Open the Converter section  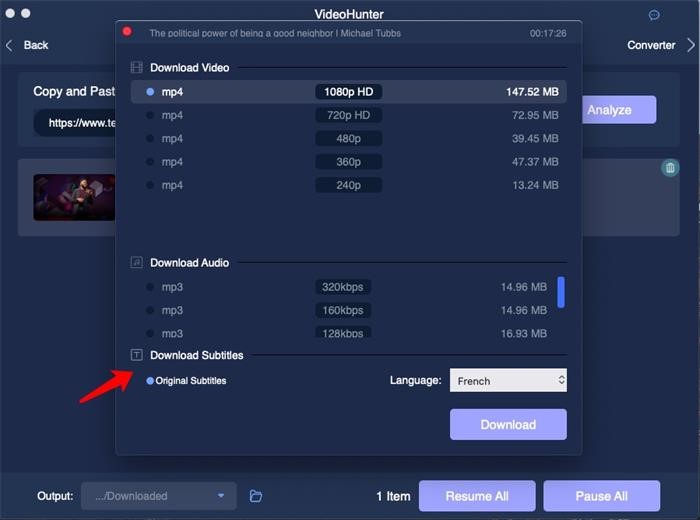click(x=651, y=45)
